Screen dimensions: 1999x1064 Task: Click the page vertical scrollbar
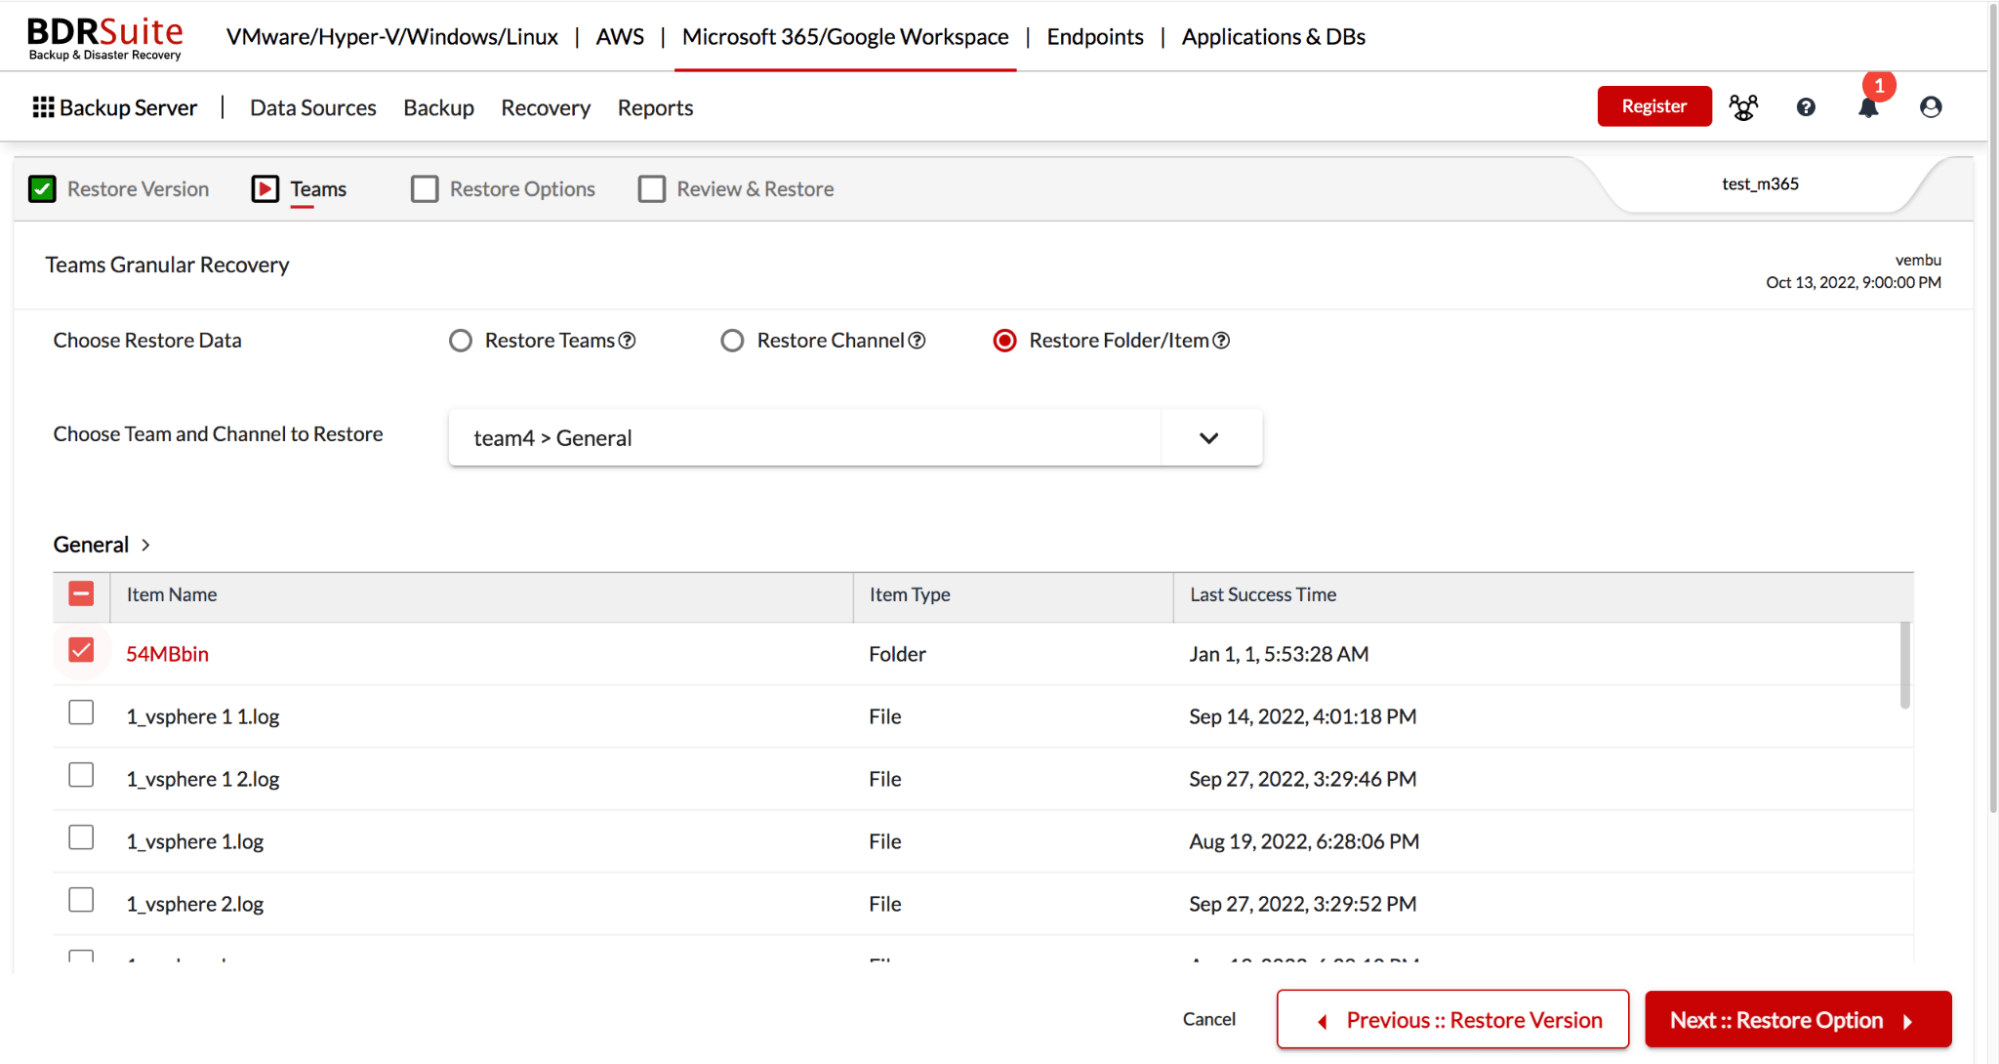click(x=1993, y=410)
